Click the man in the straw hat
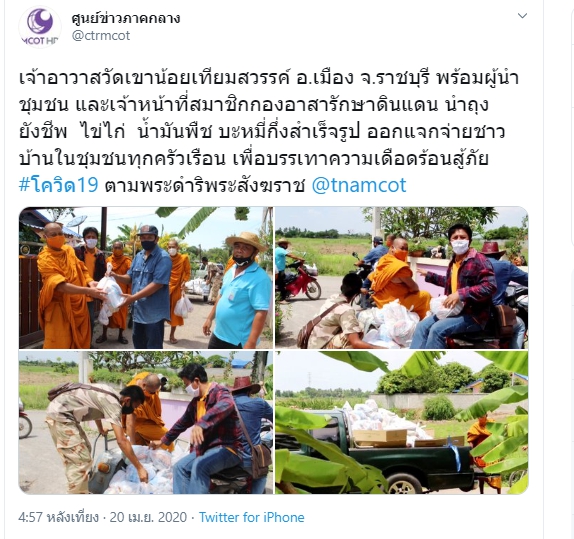Screen dimensions: 574x539 238,289
